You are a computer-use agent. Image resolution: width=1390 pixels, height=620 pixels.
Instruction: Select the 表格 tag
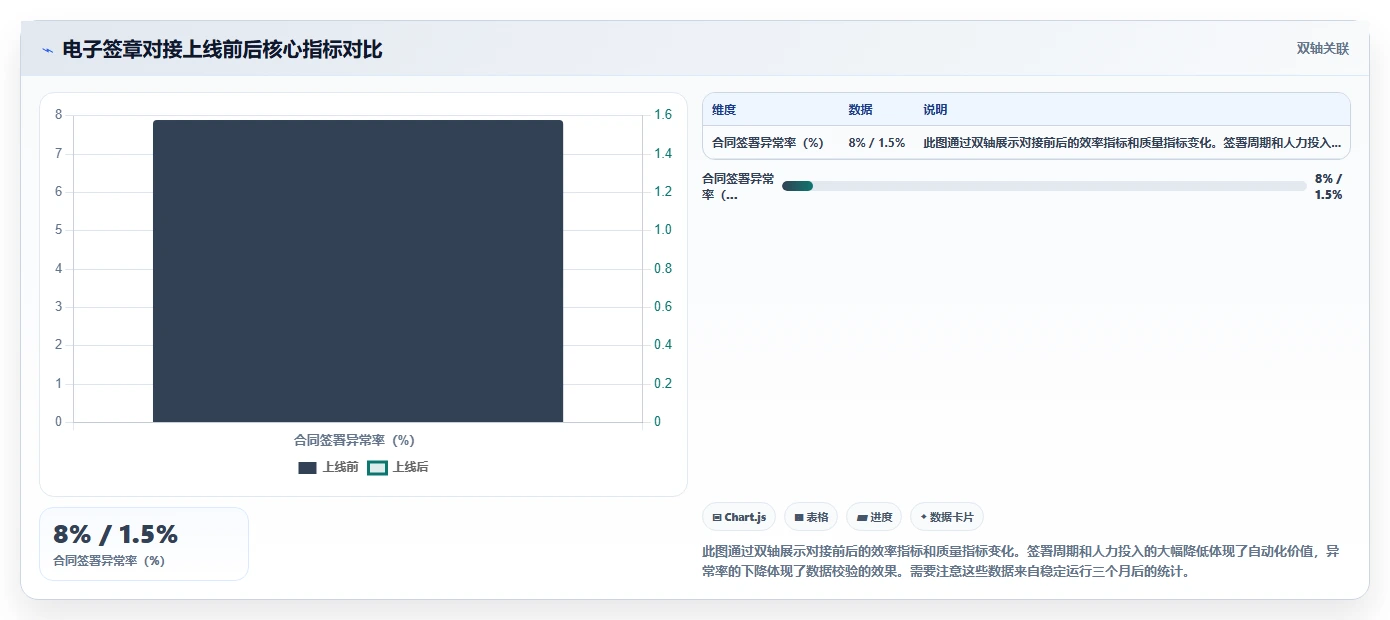click(x=811, y=517)
